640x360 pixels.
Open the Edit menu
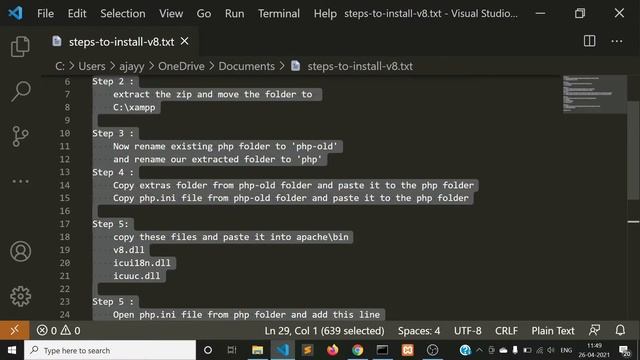77,13
